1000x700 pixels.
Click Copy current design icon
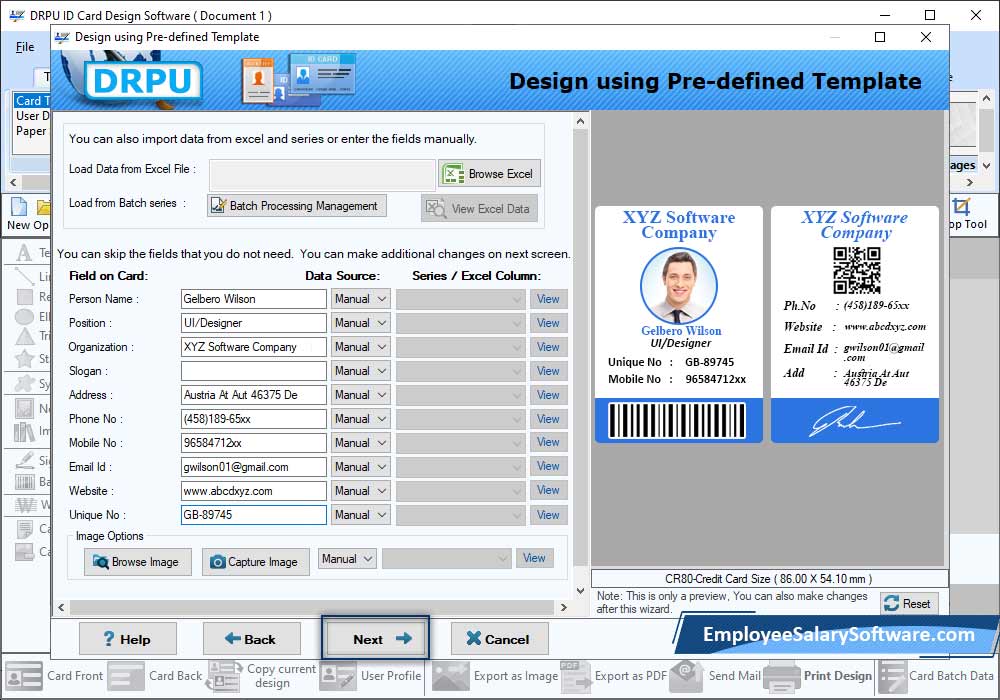click(x=224, y=676)
